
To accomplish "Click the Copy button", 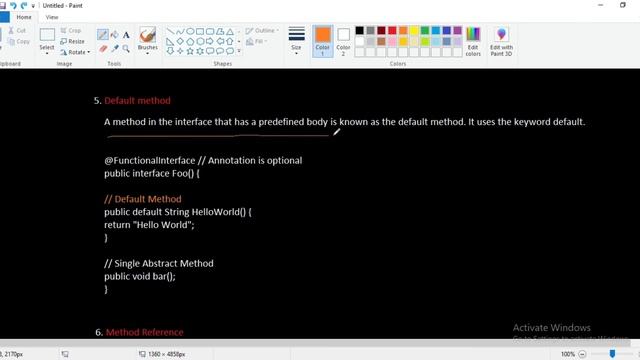I will pyautogui.click(x=19, y=41).
